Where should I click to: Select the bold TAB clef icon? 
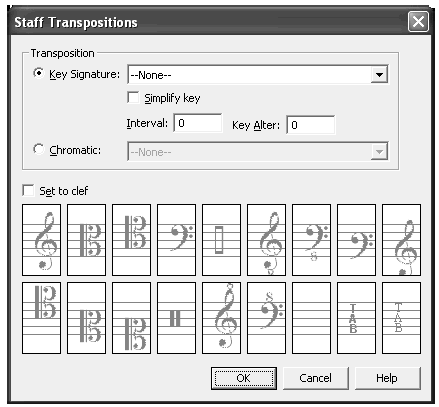click(356, 318)
